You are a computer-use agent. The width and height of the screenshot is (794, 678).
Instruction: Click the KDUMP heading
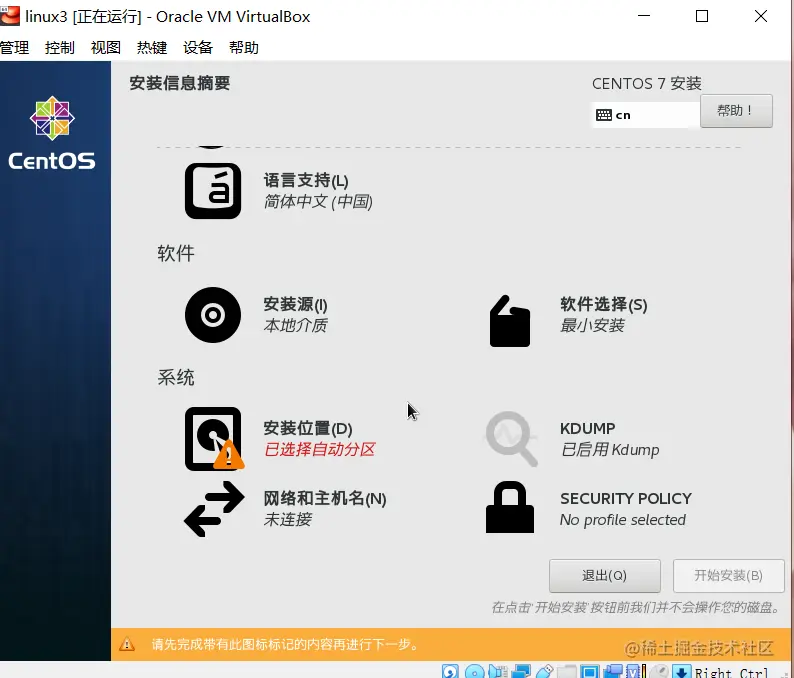587,428
